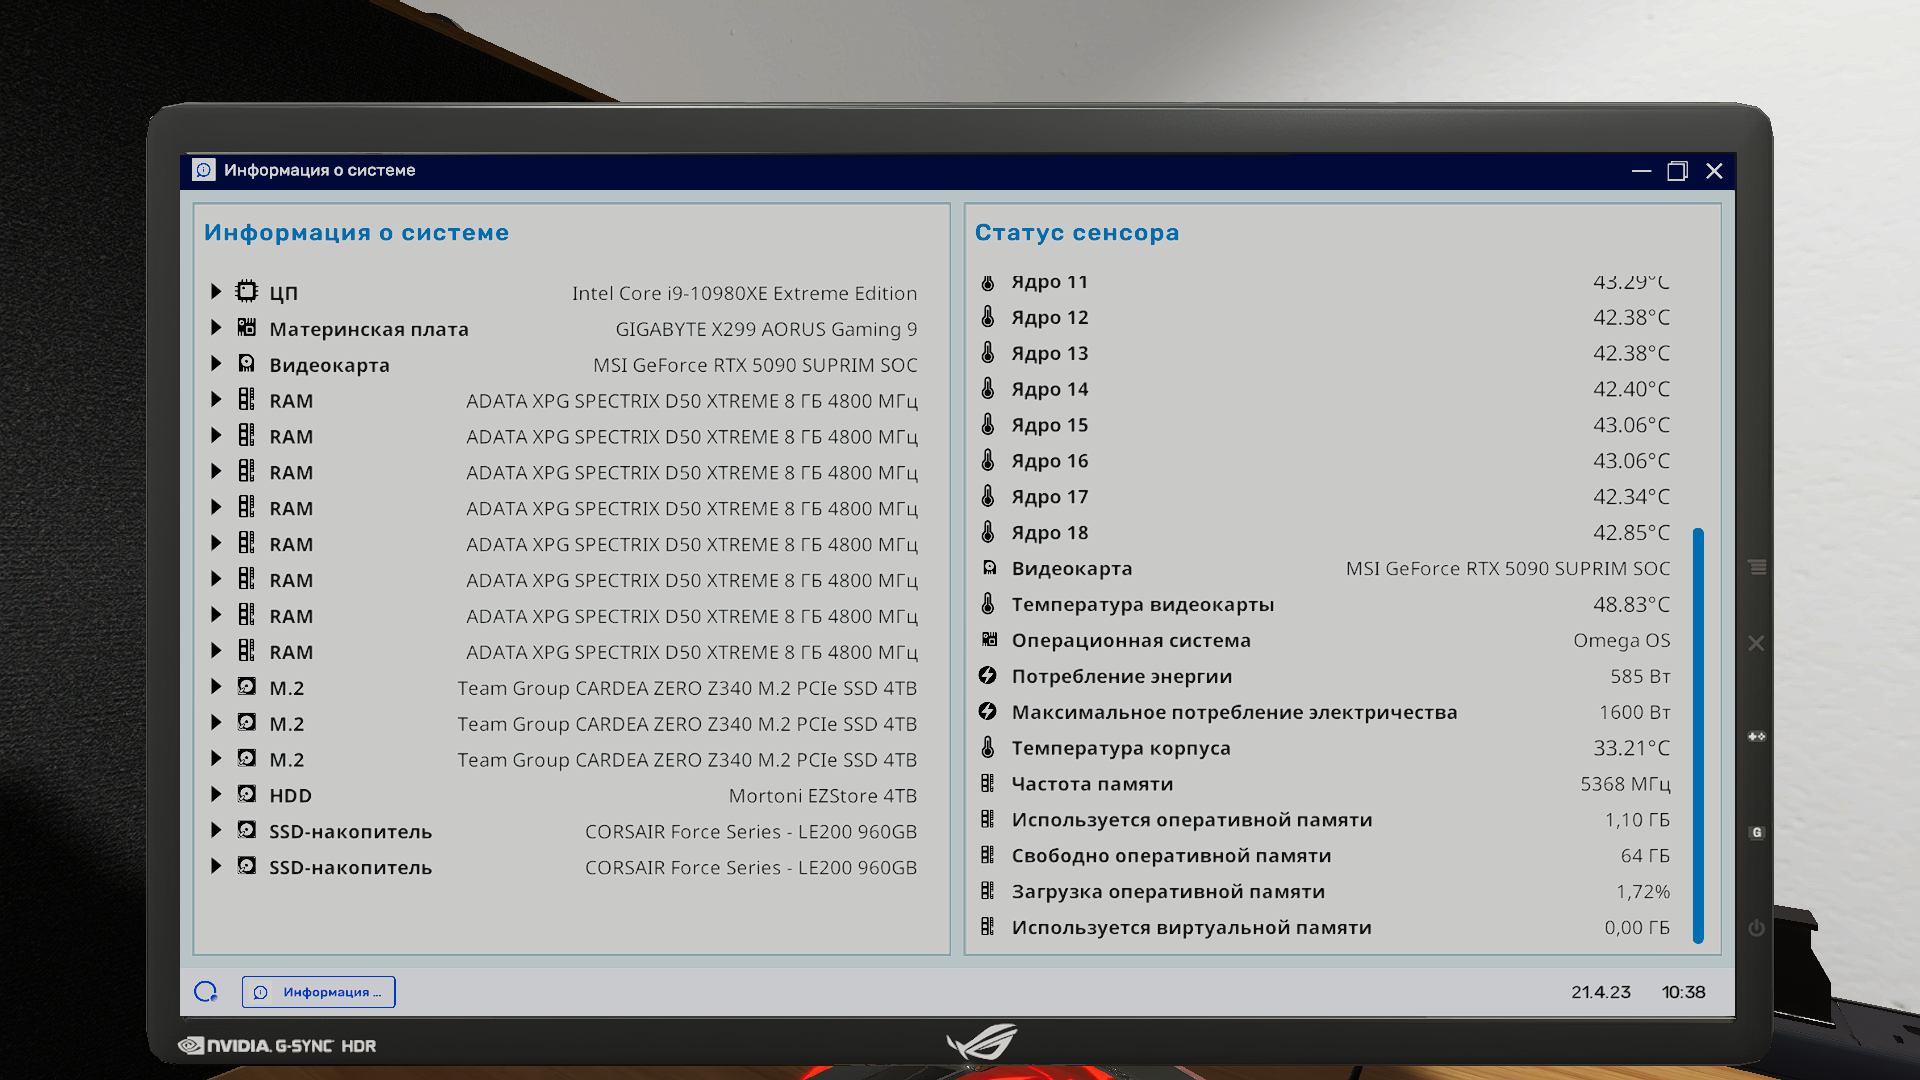
Task: Click the memory icon for Используется оперативной памяти
Action: click(988, 820)
